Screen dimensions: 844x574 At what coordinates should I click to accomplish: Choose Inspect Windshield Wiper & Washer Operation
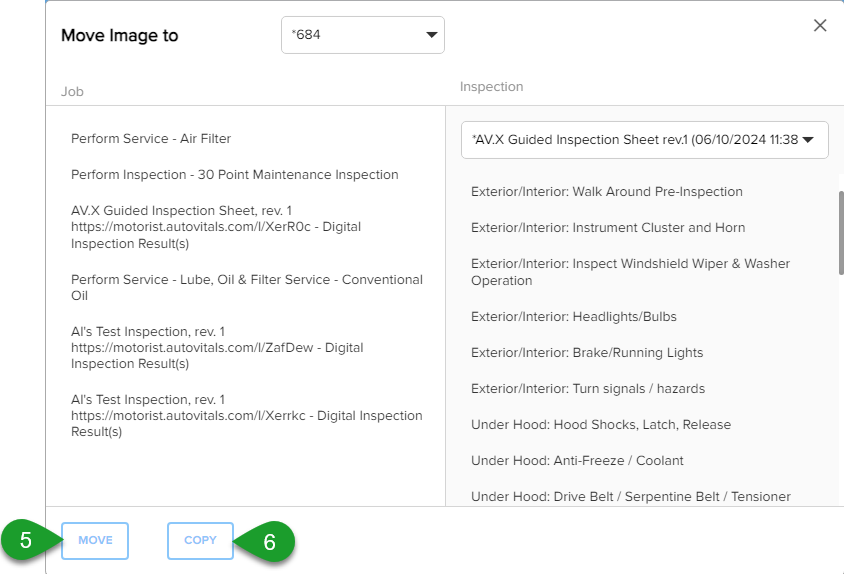point(630,272)
